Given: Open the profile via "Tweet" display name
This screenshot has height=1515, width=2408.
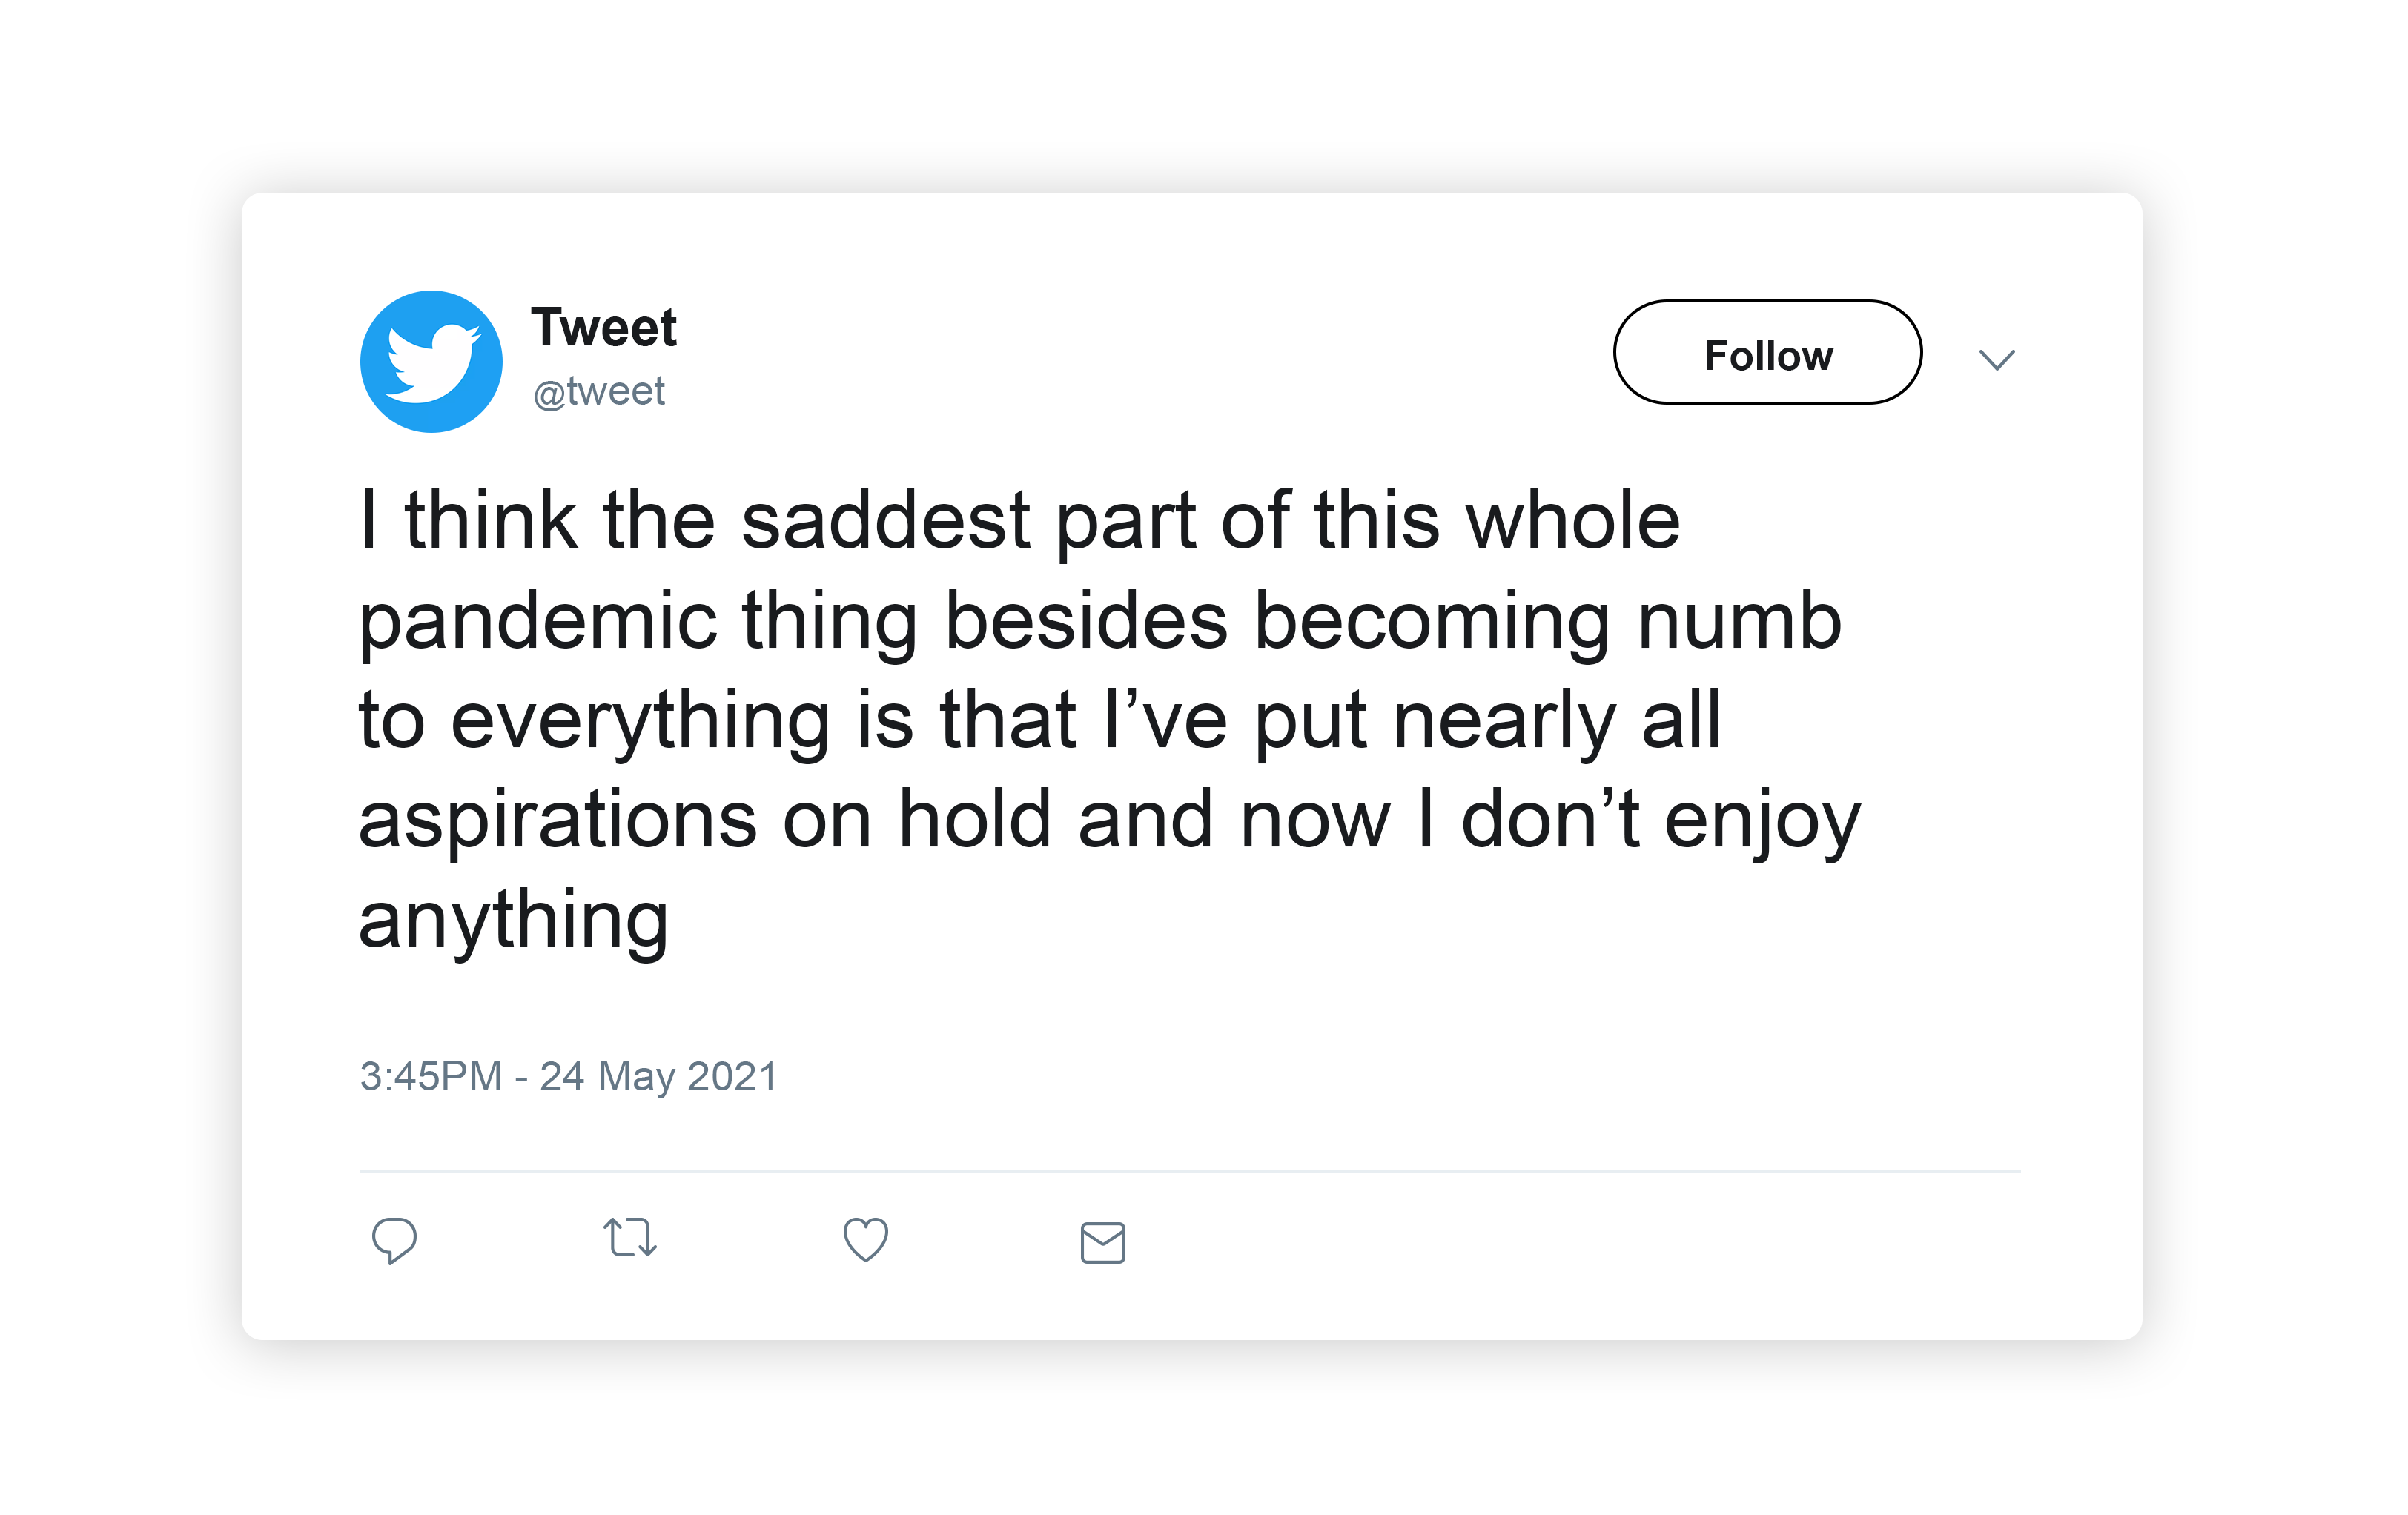Looking at the screenshot, I should pyautogui.click(x=604, y=328).
